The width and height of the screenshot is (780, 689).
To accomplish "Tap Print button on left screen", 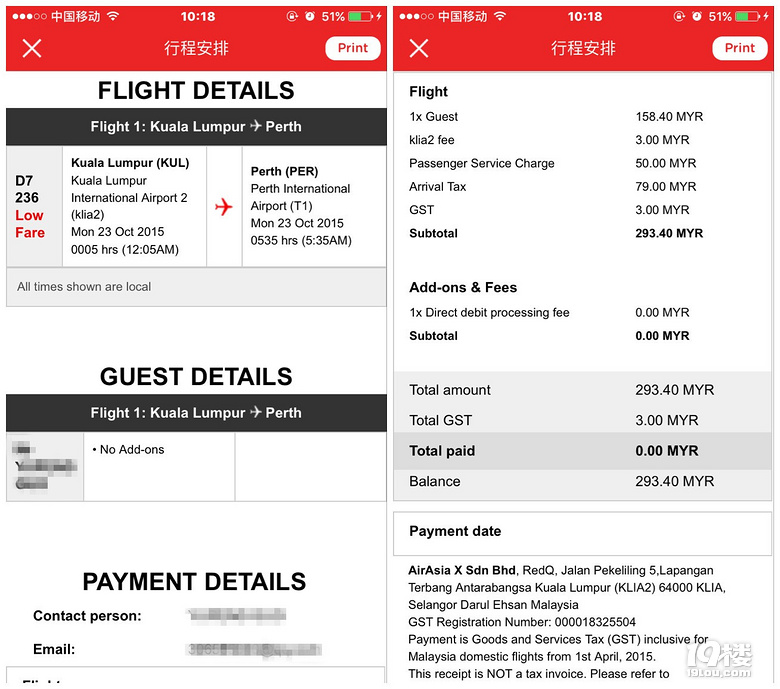I will 353,48.
